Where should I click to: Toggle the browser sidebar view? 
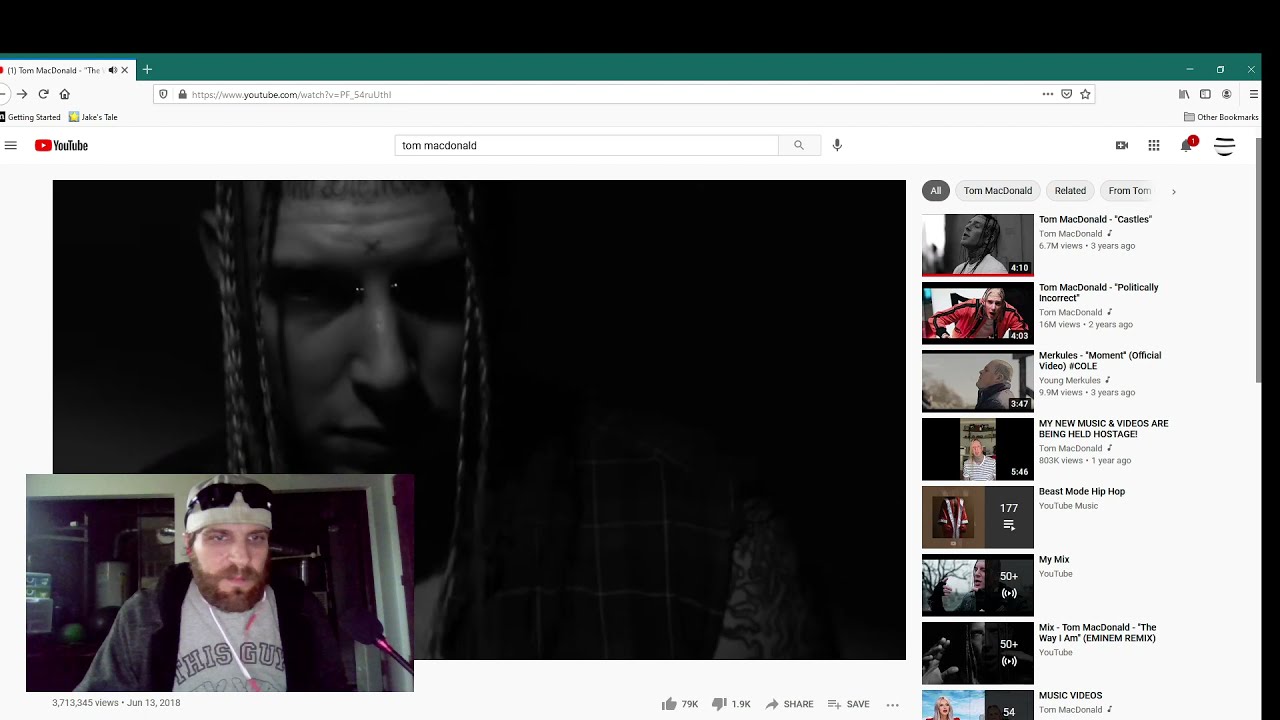coord(1205,94)
